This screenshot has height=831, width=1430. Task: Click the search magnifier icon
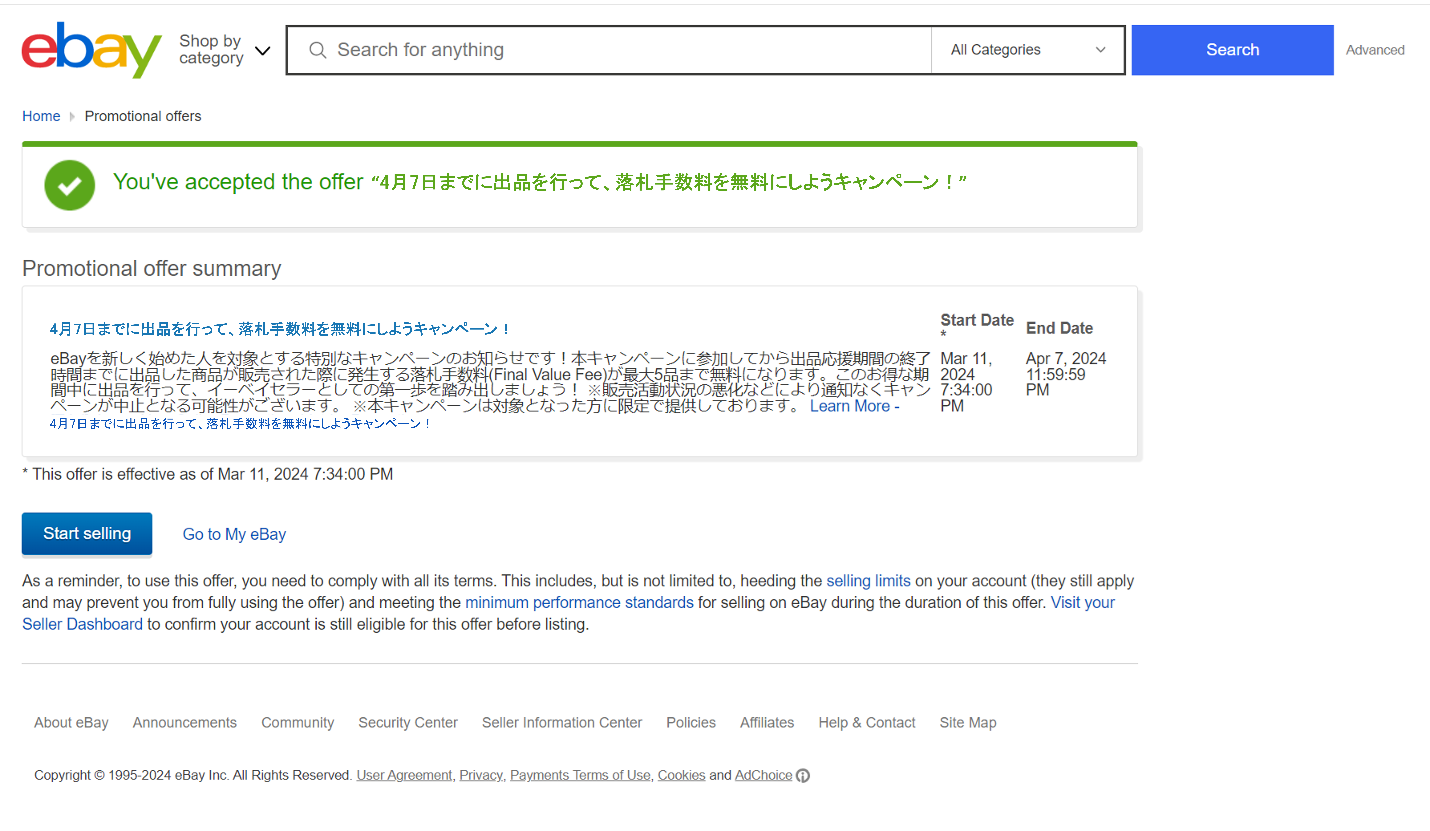(x=318, y=50)
